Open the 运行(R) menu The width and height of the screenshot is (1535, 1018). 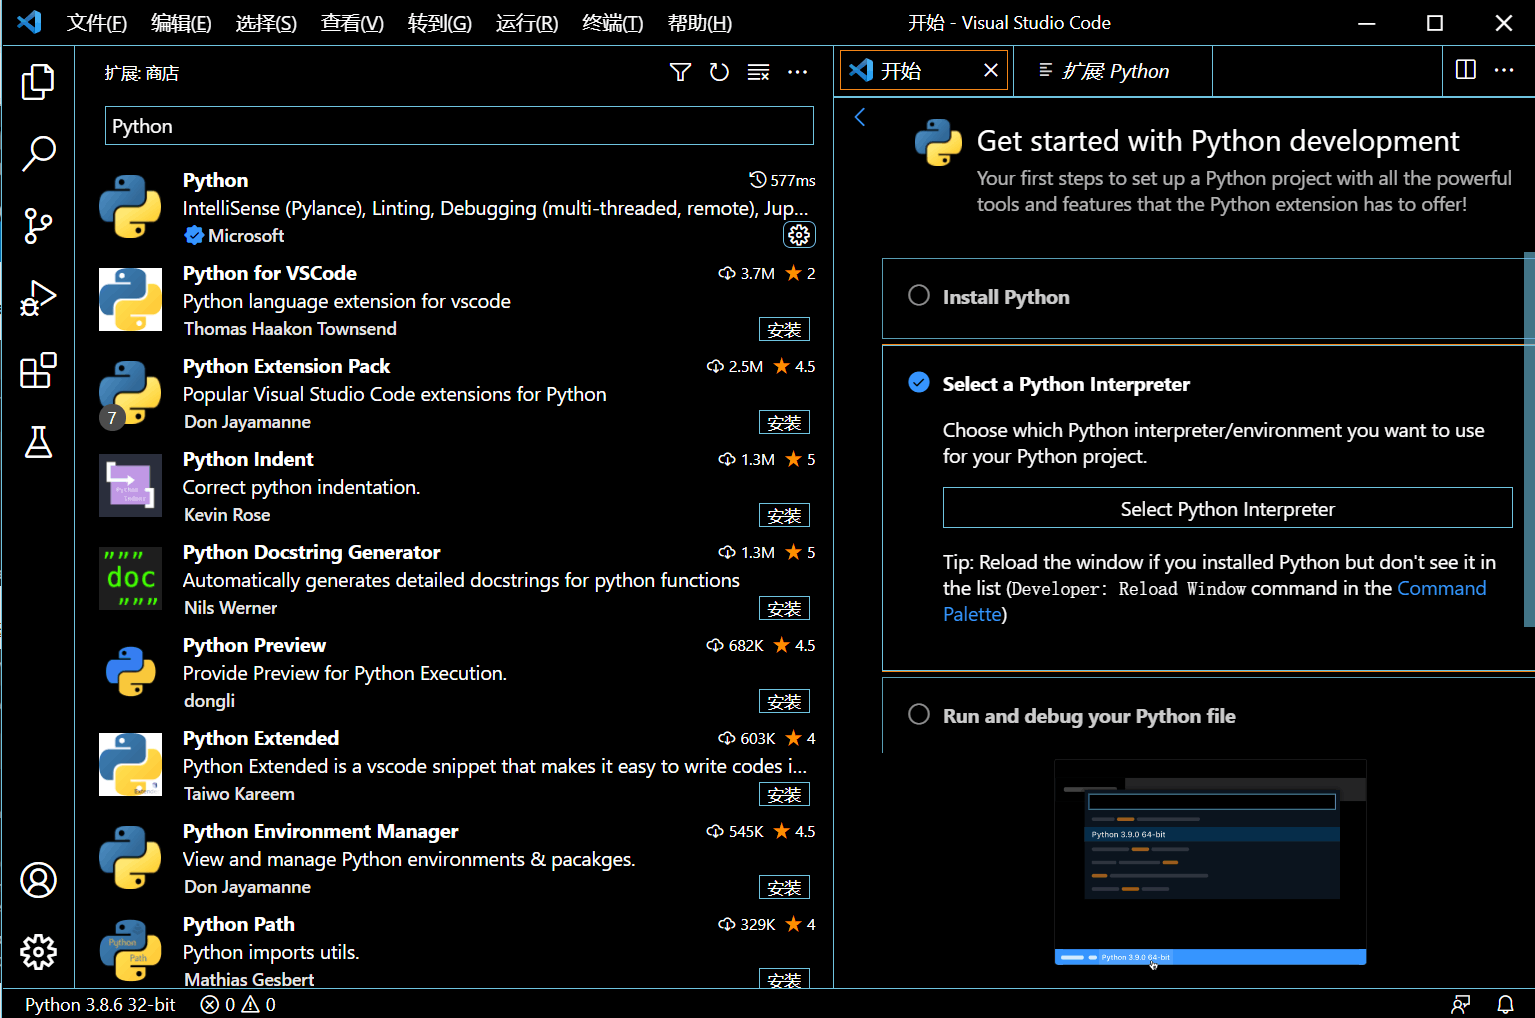[527, 23]
